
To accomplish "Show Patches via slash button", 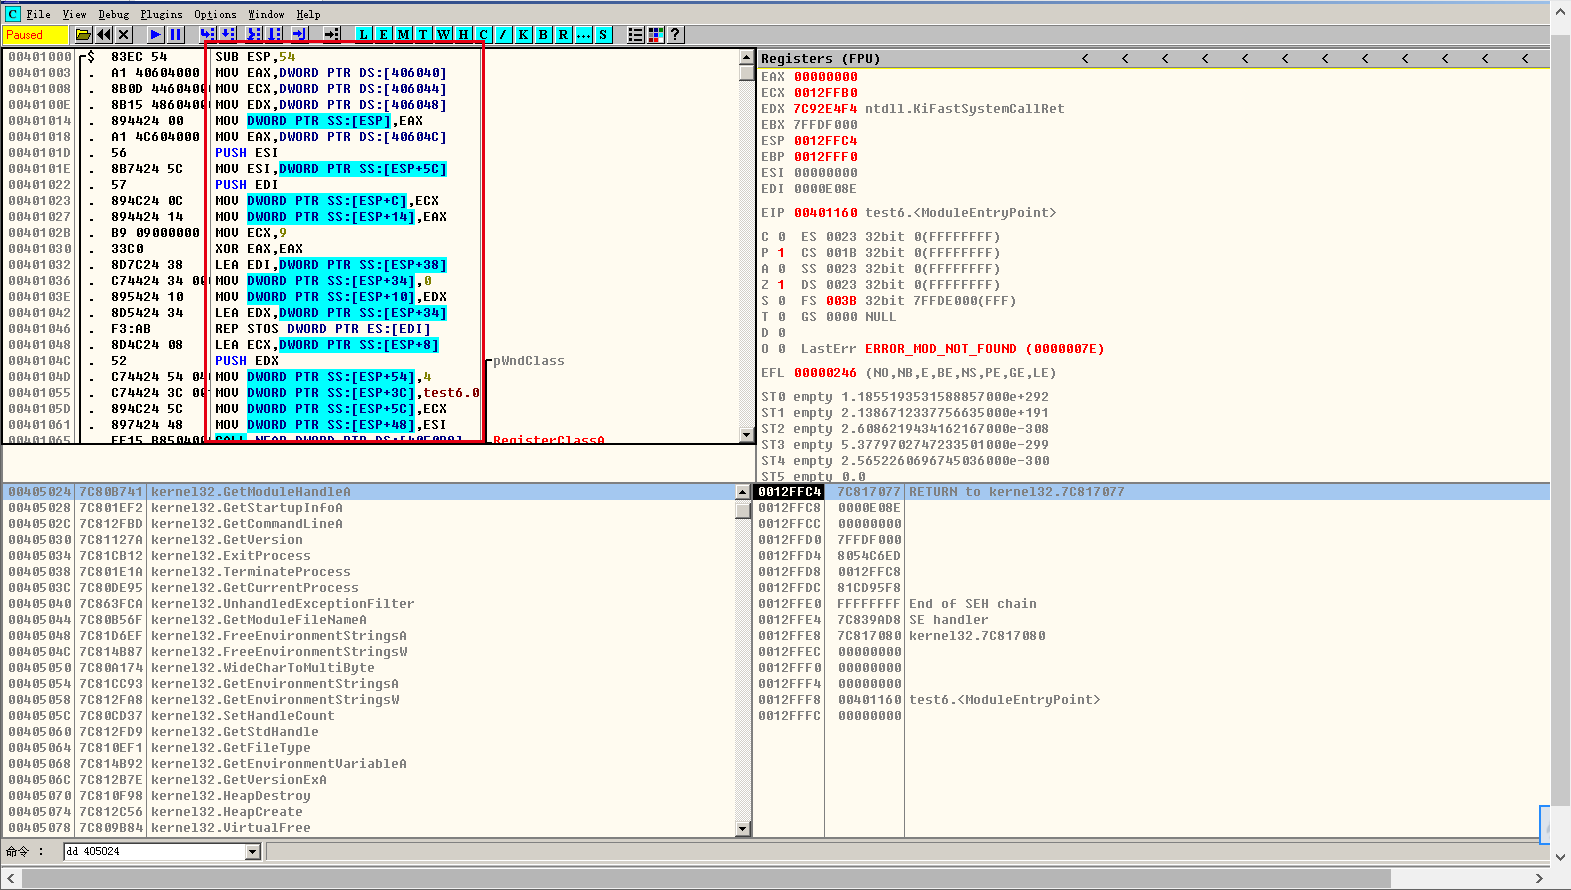I will tap(503, 34).
